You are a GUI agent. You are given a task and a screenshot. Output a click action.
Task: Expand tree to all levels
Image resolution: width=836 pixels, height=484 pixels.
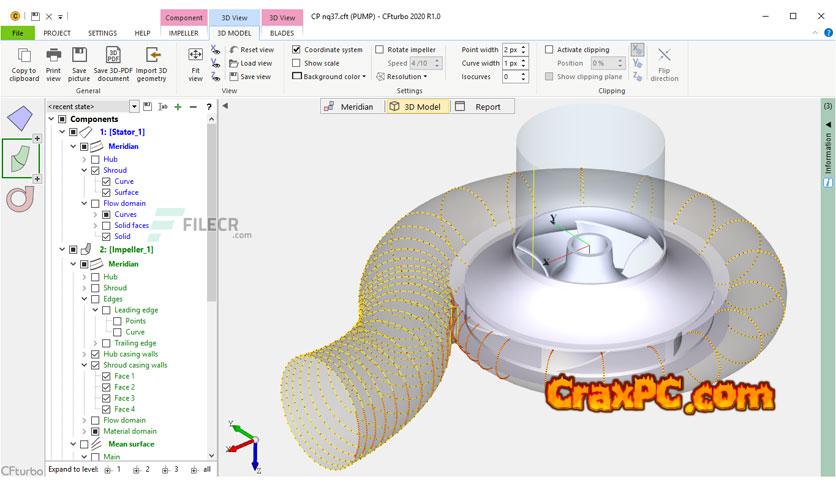pos(202,469)
